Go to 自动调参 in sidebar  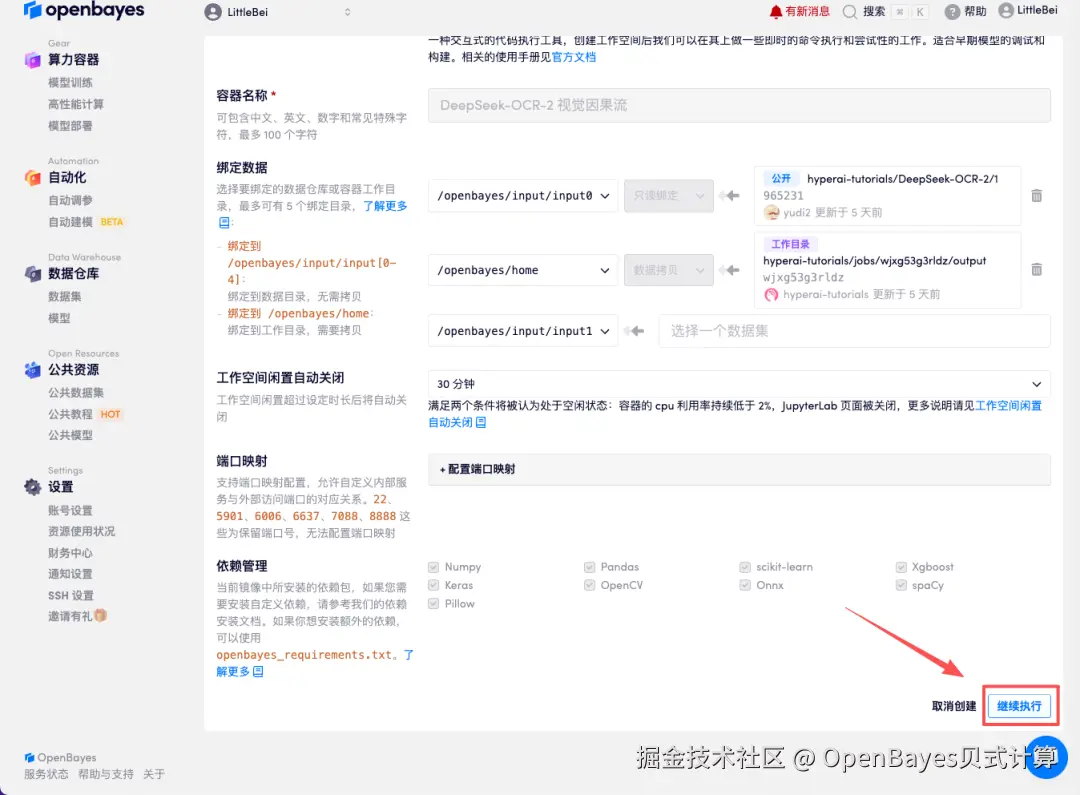tap(70, 200)
